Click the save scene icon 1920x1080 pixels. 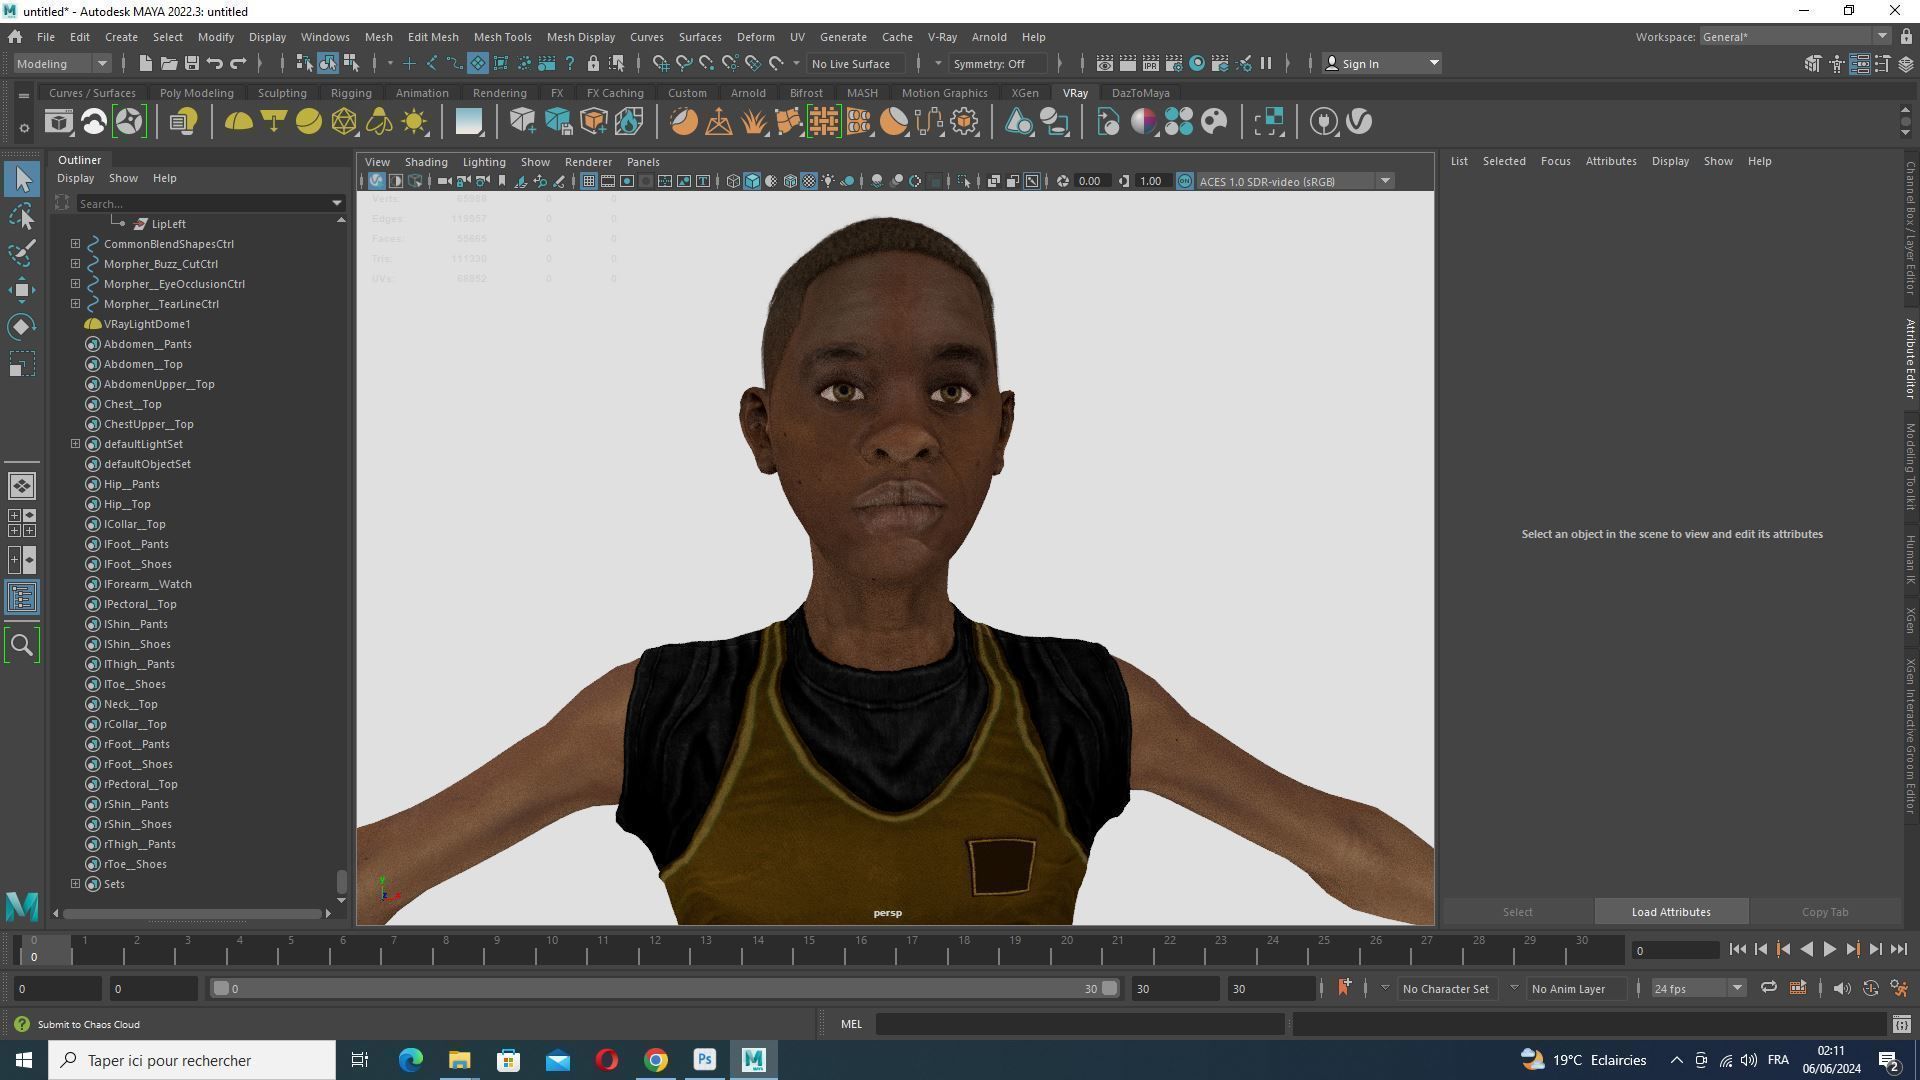pyautogui.click(x=191, y=63)
